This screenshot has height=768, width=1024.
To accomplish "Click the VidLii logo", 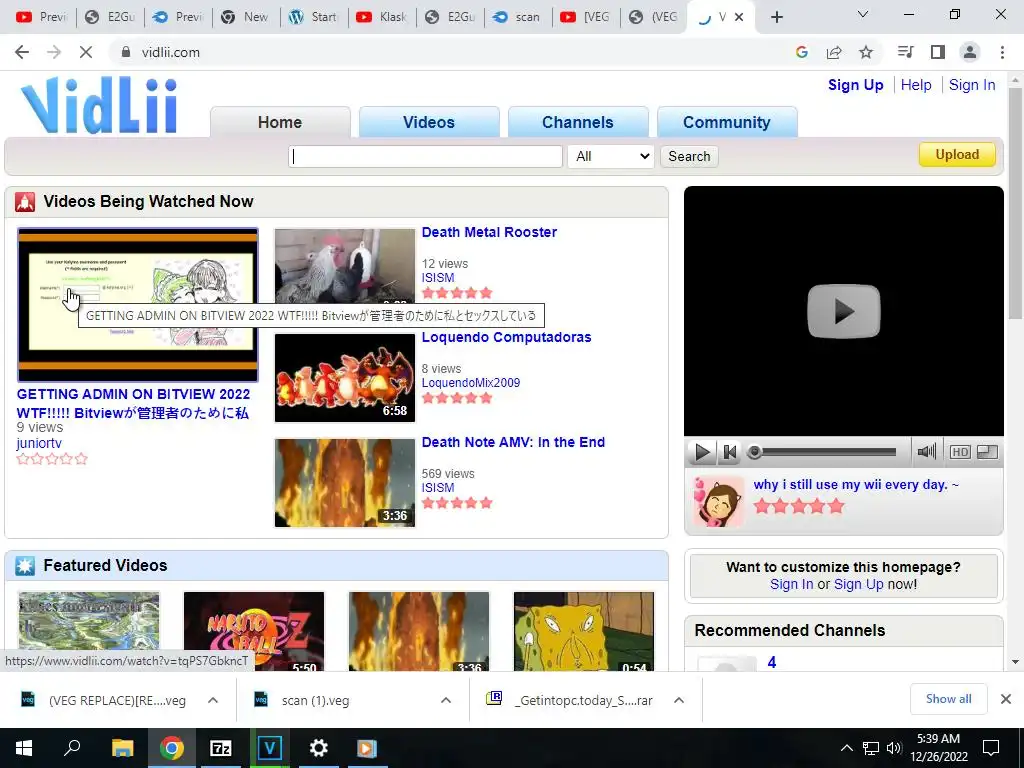I will pos(99,106).
